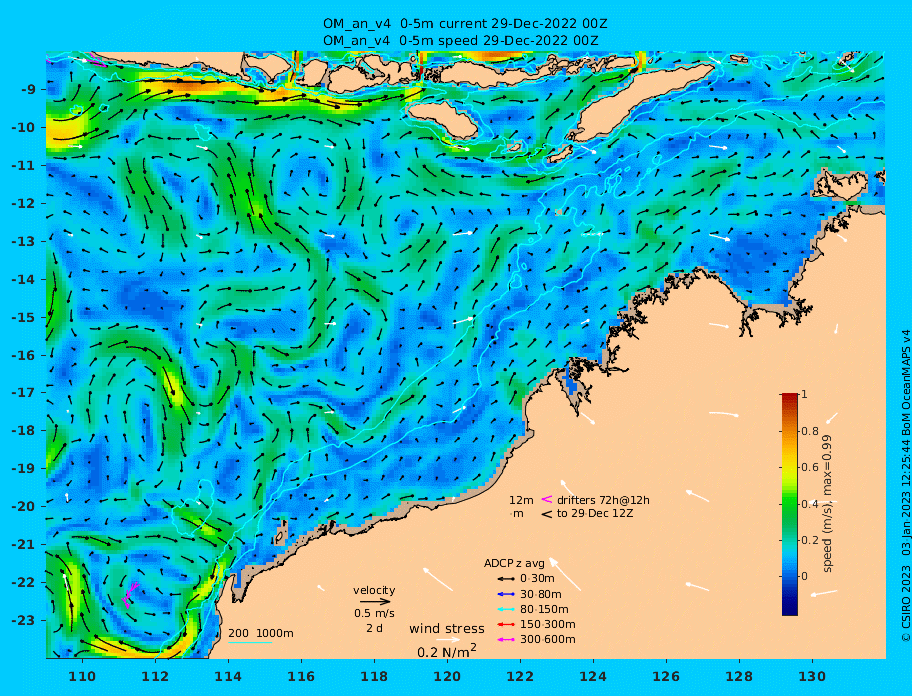Click the white wind stress scale arrow
The image size is (912, 696).
448,640
